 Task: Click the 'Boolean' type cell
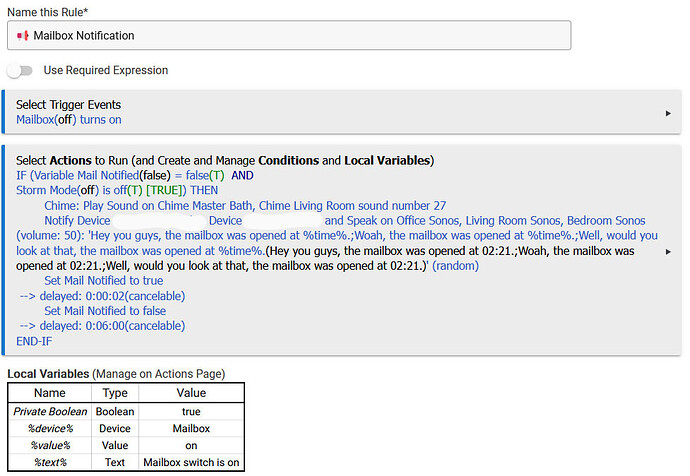click(115, 411)
